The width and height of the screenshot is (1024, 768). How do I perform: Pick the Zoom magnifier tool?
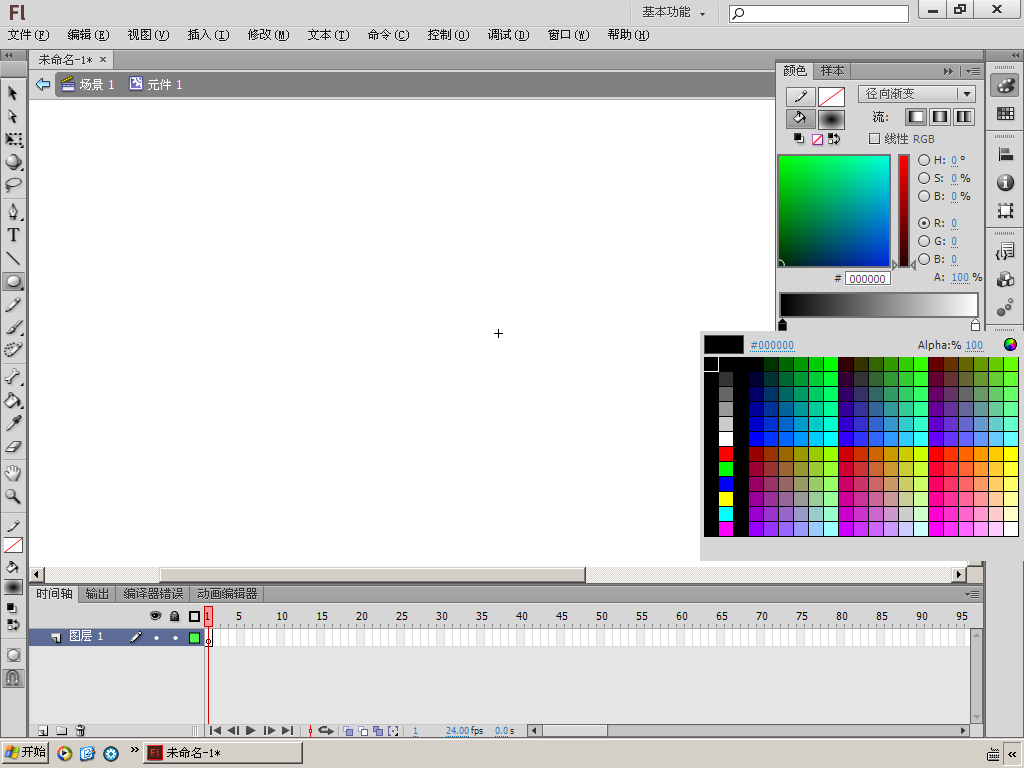tap(13, 496)
